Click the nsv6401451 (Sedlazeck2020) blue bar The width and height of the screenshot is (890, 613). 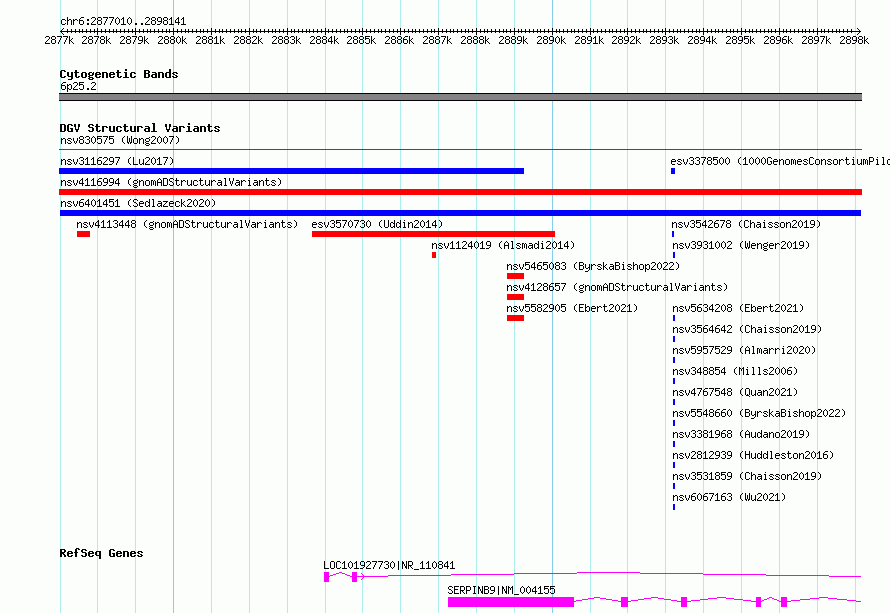click(x=460, y=213)
